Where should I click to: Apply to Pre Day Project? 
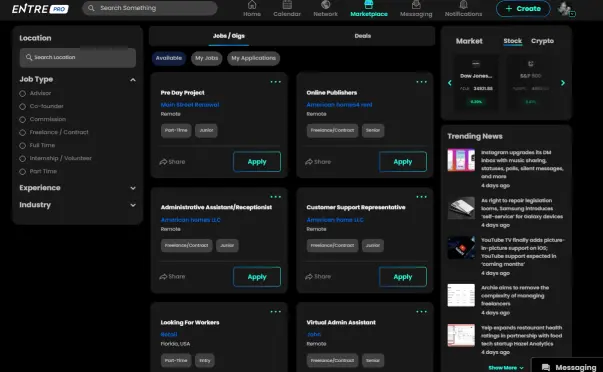[257, 162]
